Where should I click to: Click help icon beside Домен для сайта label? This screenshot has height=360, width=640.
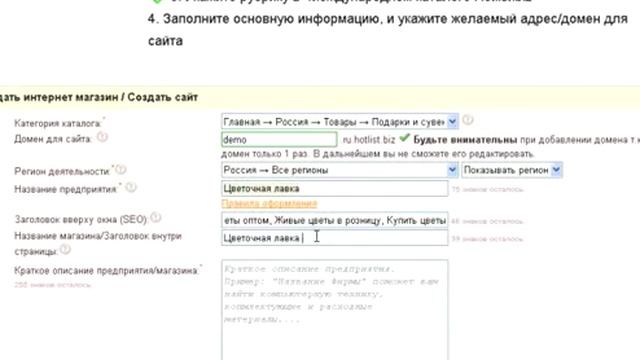click(102, 137)
